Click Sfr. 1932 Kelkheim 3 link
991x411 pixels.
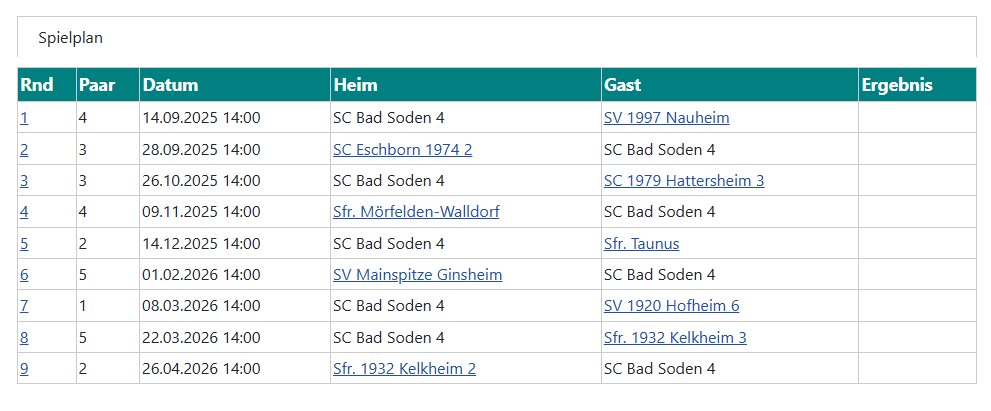click(x=675, y=338)
